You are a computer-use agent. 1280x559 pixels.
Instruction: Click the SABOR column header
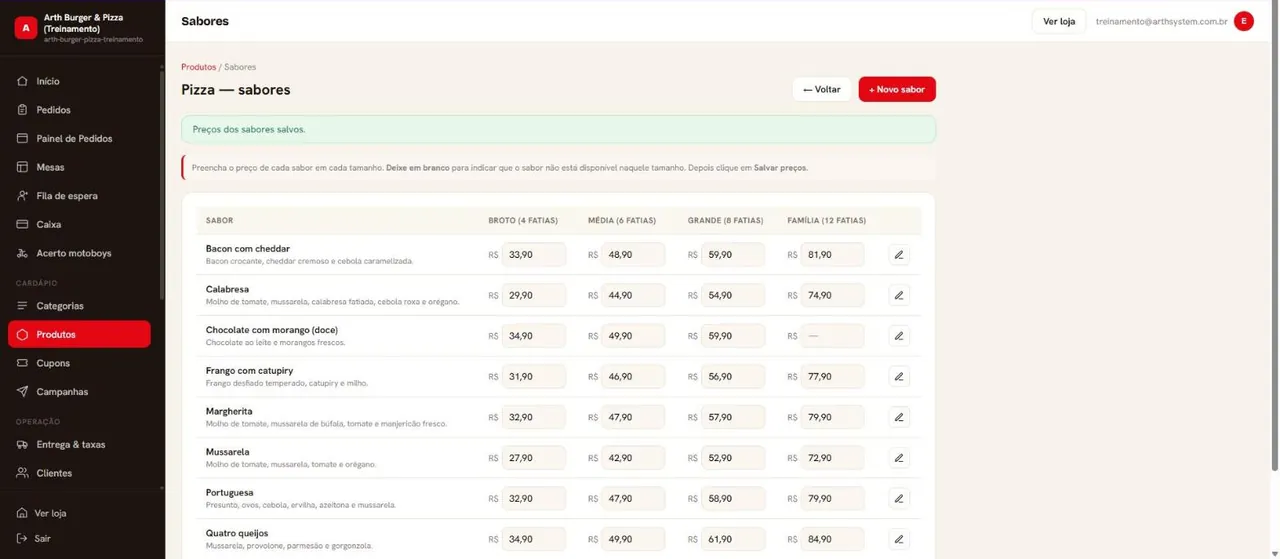[x=219, y=220]
